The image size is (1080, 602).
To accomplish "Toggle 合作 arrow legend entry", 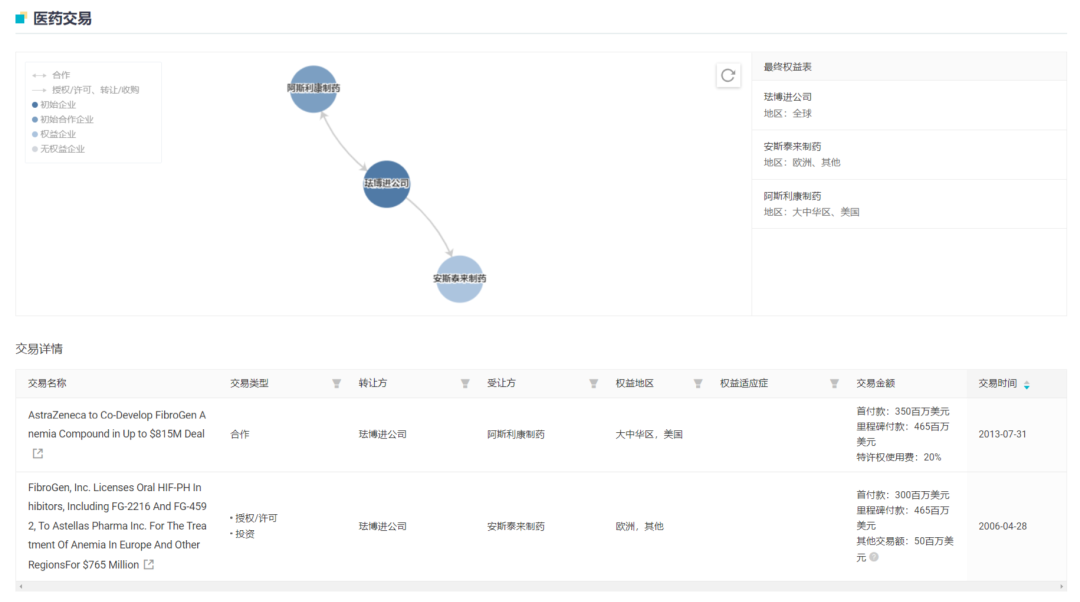I will point(51,75).
